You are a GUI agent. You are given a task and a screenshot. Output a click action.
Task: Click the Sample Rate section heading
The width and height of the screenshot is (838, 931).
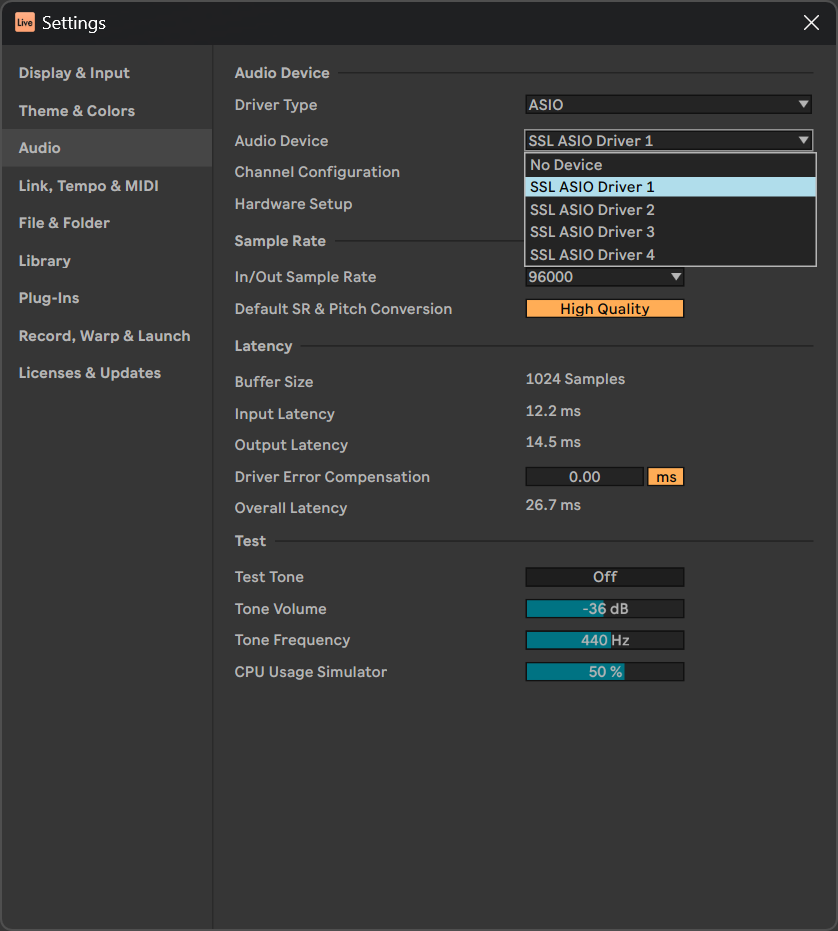click(280, 241)
